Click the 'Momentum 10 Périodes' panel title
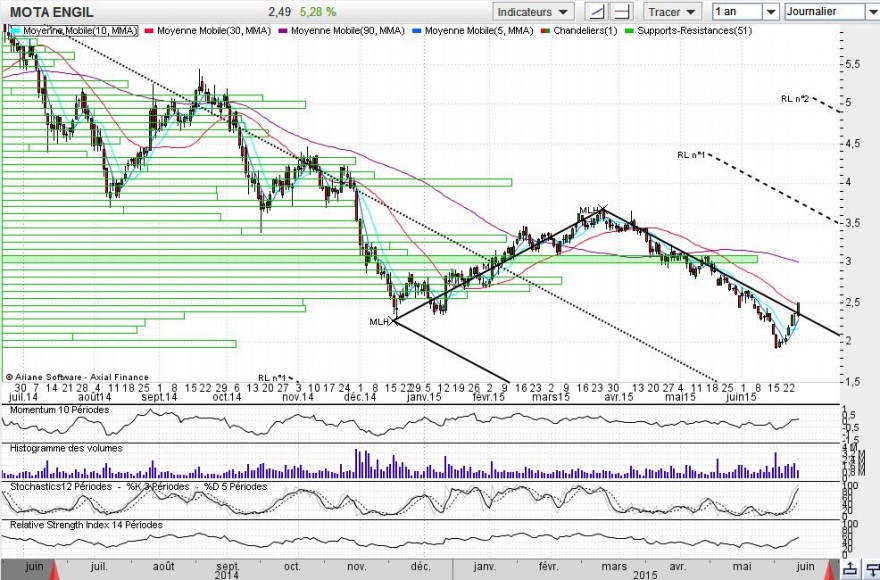 click(x=59, y=410)
